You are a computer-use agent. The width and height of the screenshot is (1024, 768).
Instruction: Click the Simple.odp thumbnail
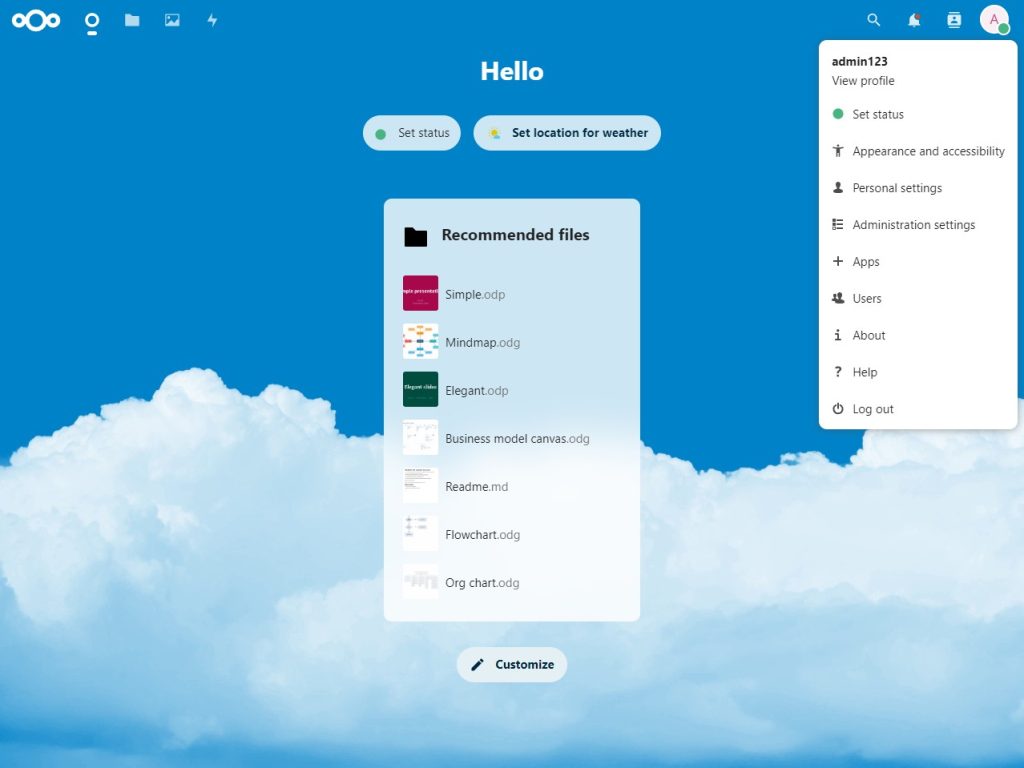point(421,293)
